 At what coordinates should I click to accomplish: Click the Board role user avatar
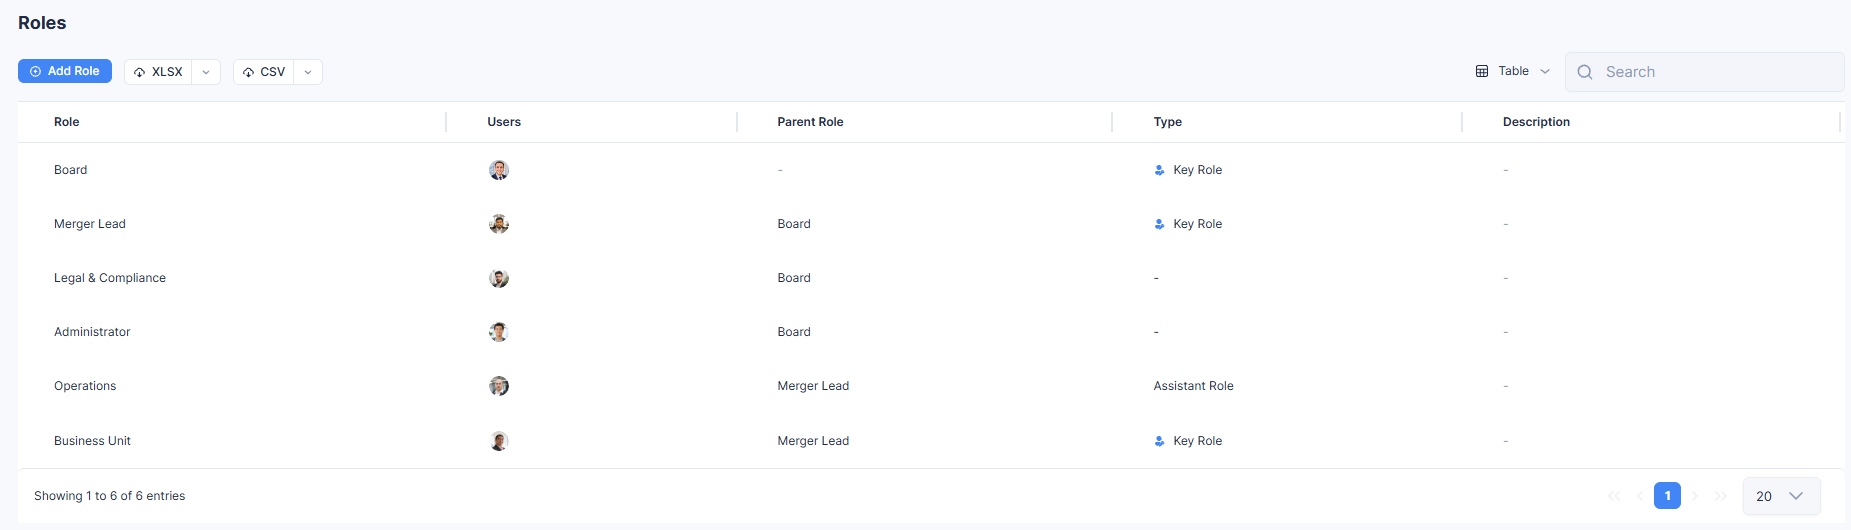(499, 170)
